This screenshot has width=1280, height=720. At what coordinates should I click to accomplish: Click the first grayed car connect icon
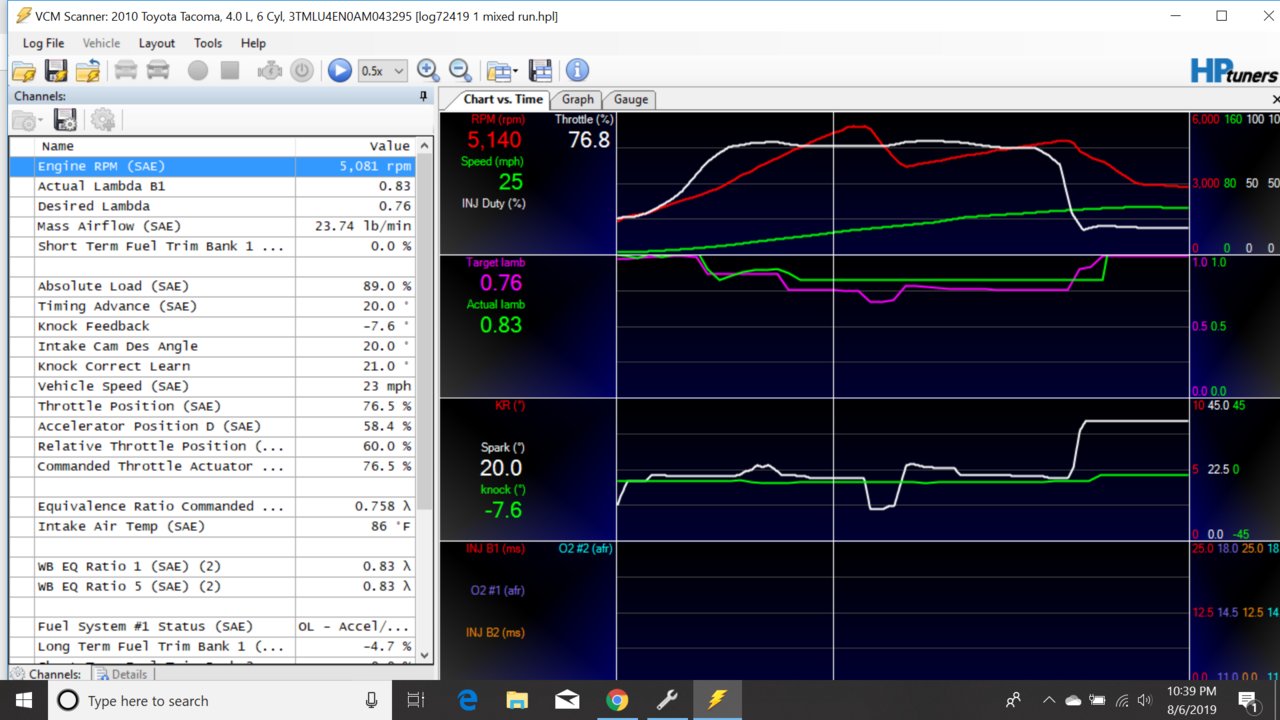[x=126, y=71]
